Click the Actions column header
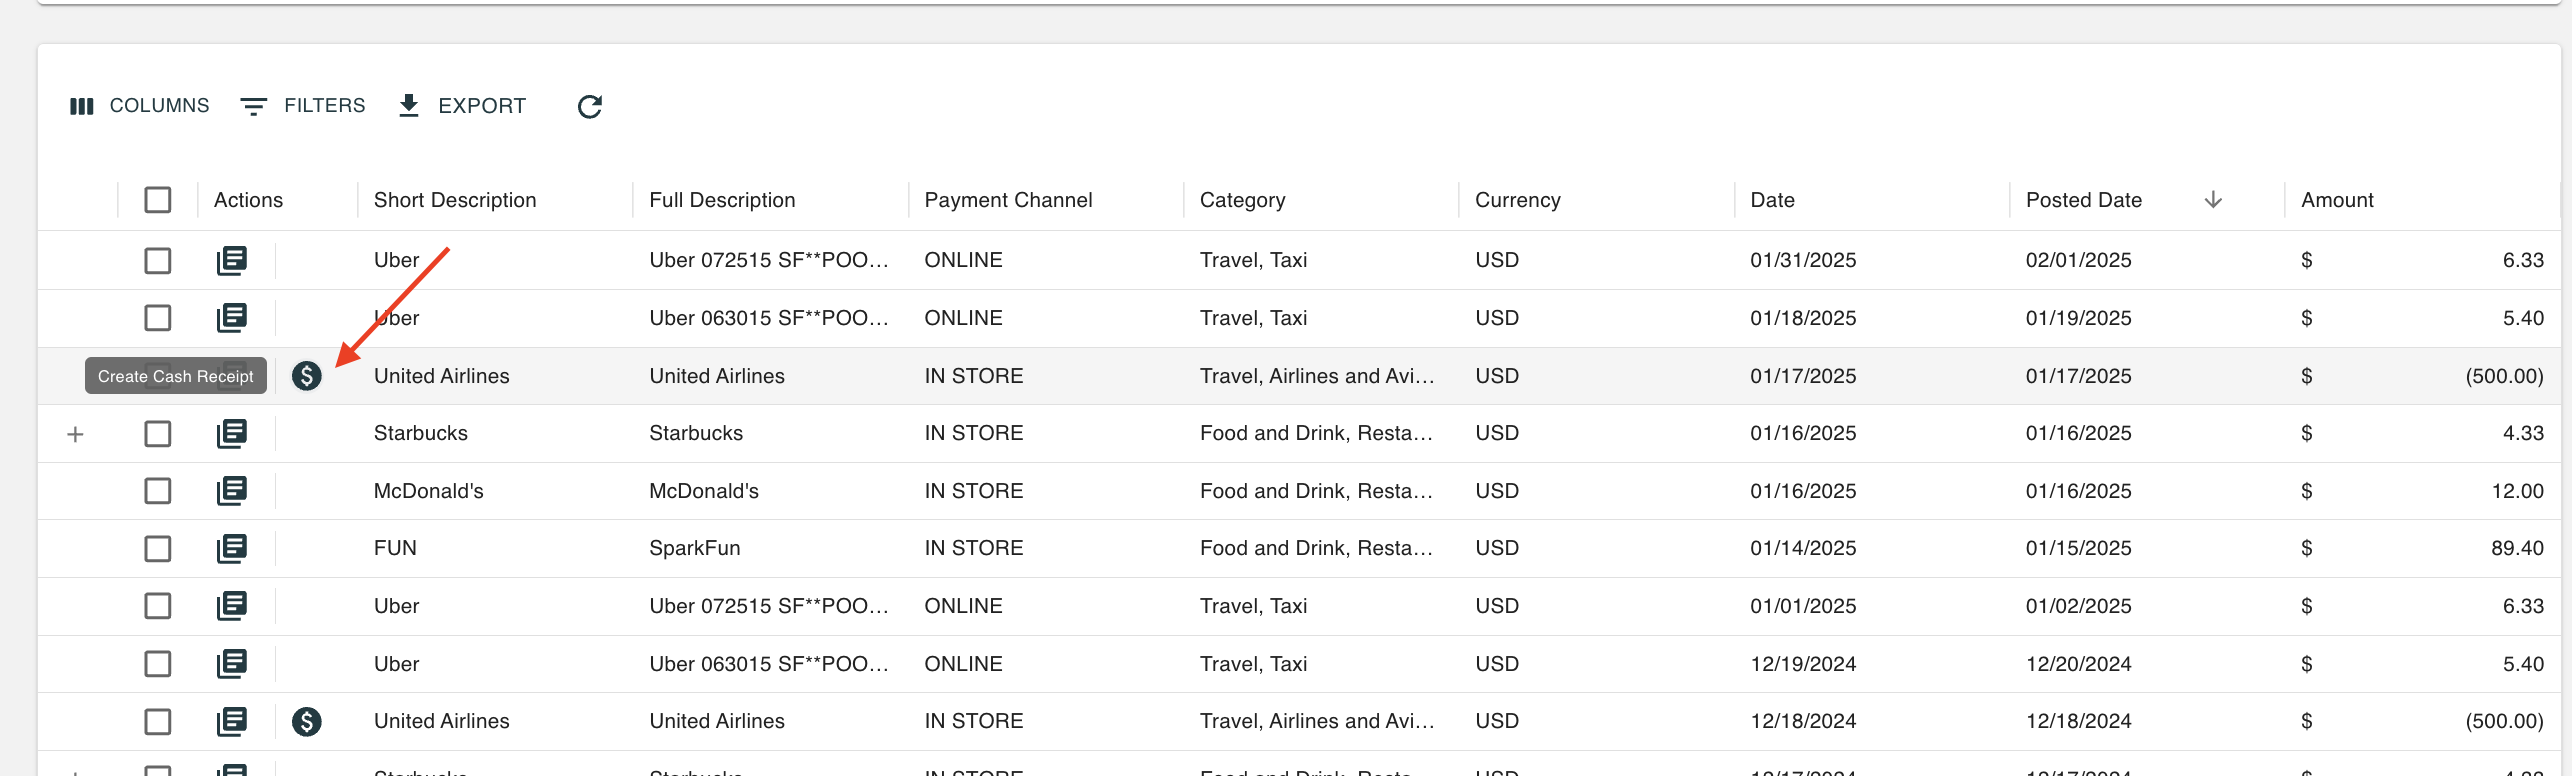This screenshot has height=776, width=2572. 248,200
